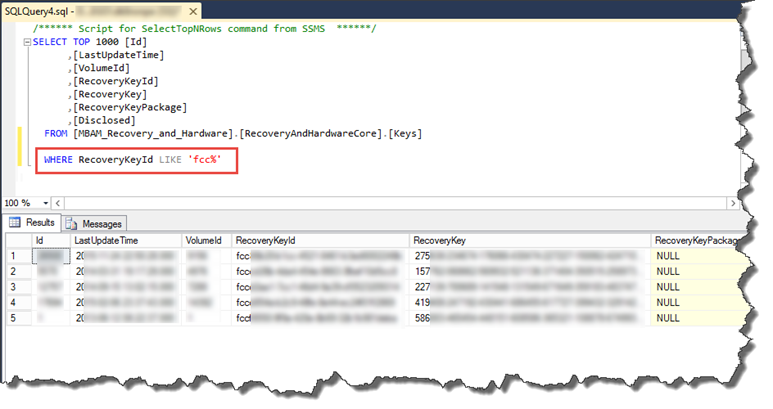Image resolution: width=773 pixels, height=409 pixels.
Task: Click the [RecoveryKeyPackage] line in the query
Action: click(x=130, y=107)
